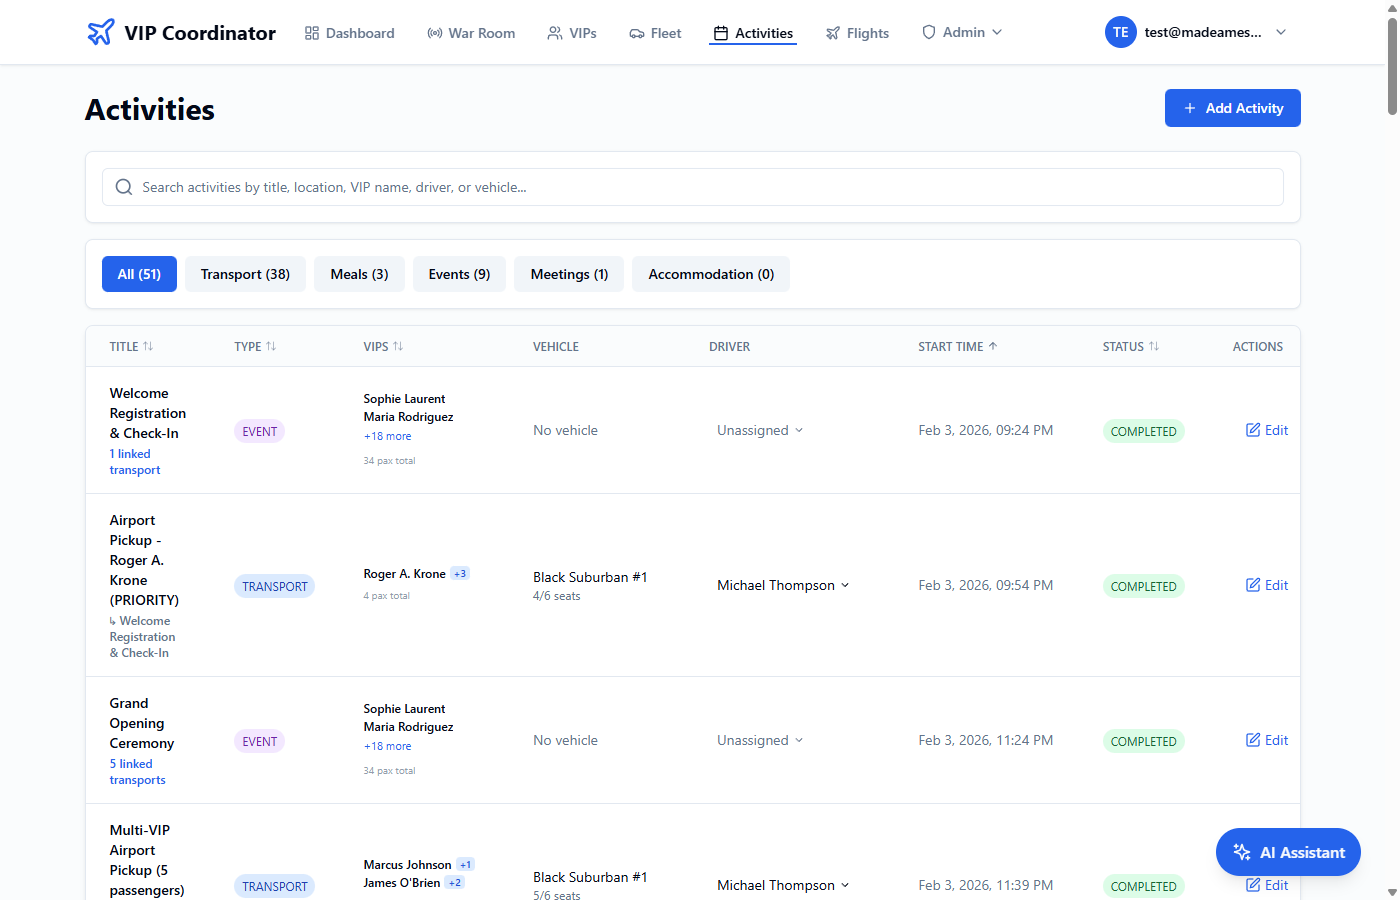1400x900 pixels.
Task: Sort by Title column arrows icon
Action: (148, 346)
